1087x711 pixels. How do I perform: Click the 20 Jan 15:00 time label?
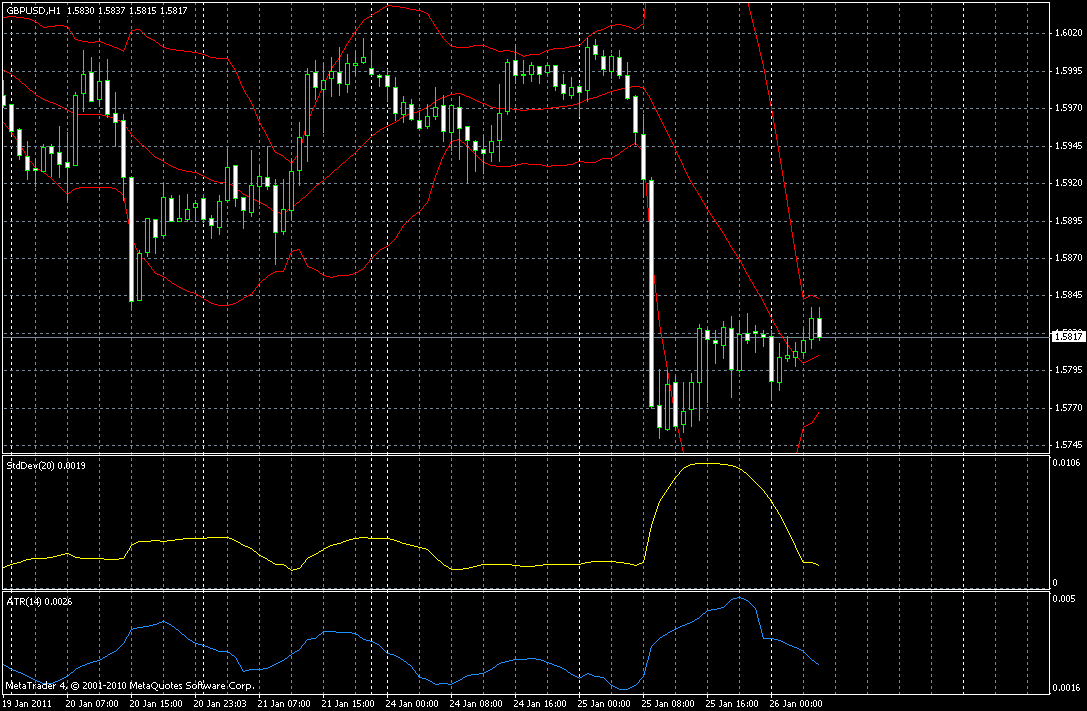point(156,703)
